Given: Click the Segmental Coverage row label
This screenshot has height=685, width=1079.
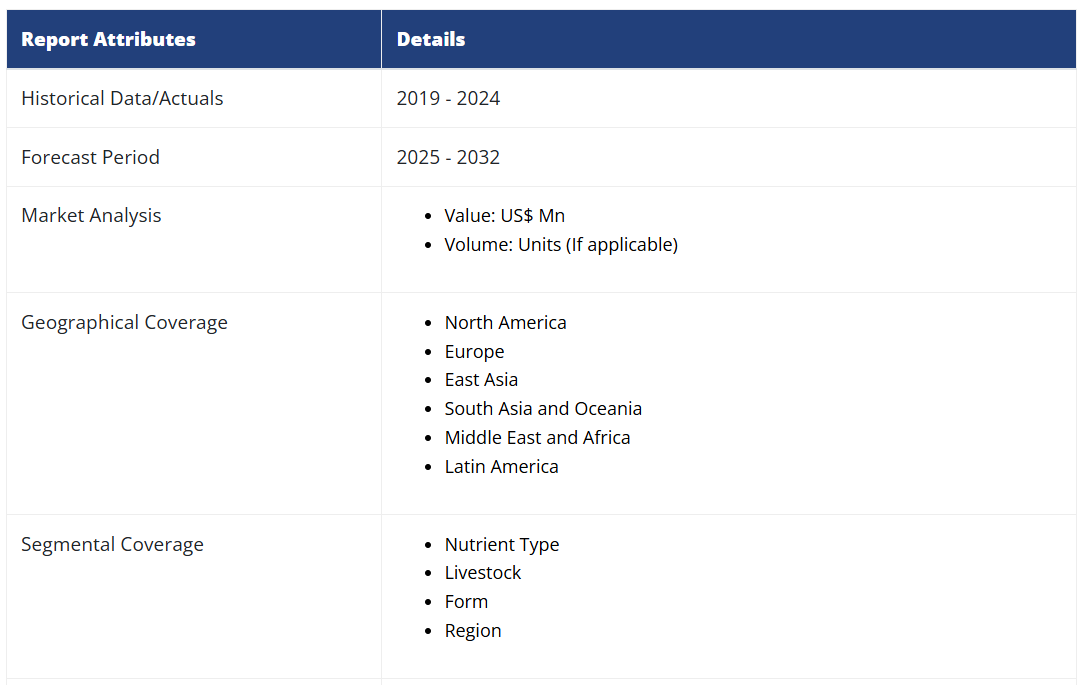Looking at the screenshot, I should click(x=112, y=544).
